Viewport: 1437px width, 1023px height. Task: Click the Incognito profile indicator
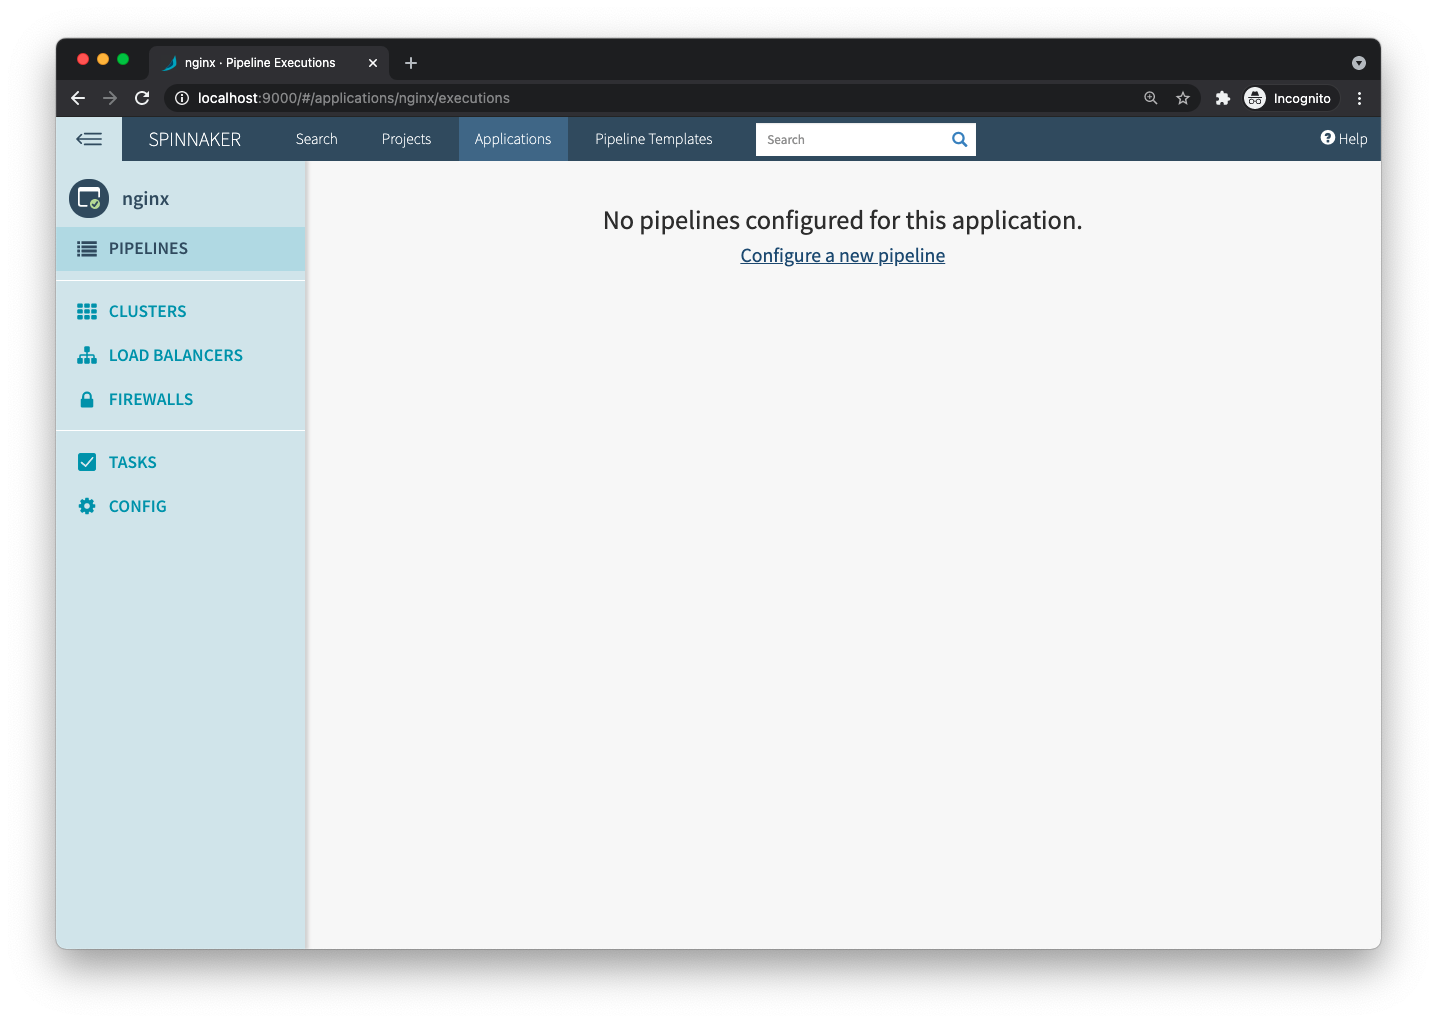pyautogui.click(x=1288, y=98)
